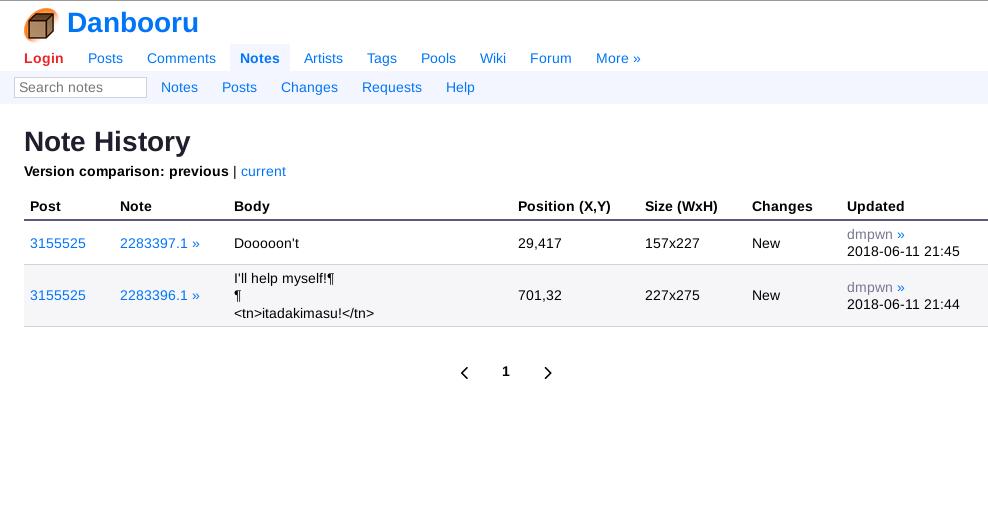Open note version 2283396.1 »
The image size is (988, 518).
[160, 296]
